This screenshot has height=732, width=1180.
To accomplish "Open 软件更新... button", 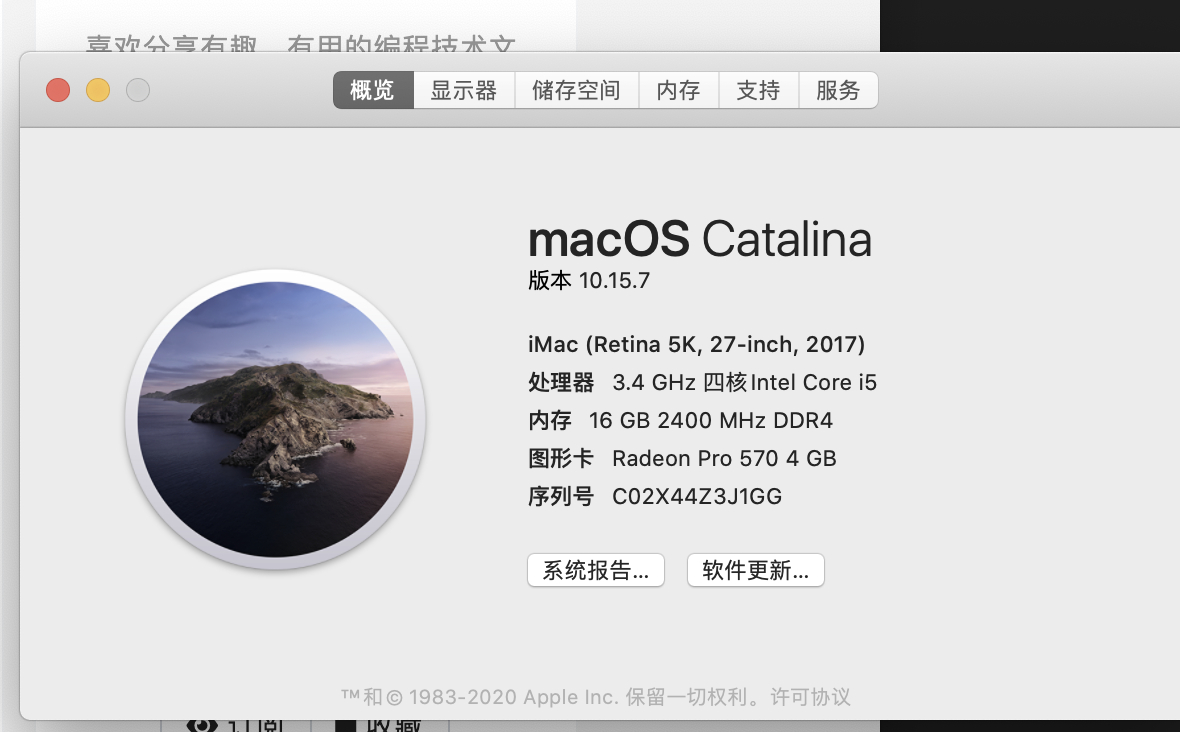I will tap(756, 570).
